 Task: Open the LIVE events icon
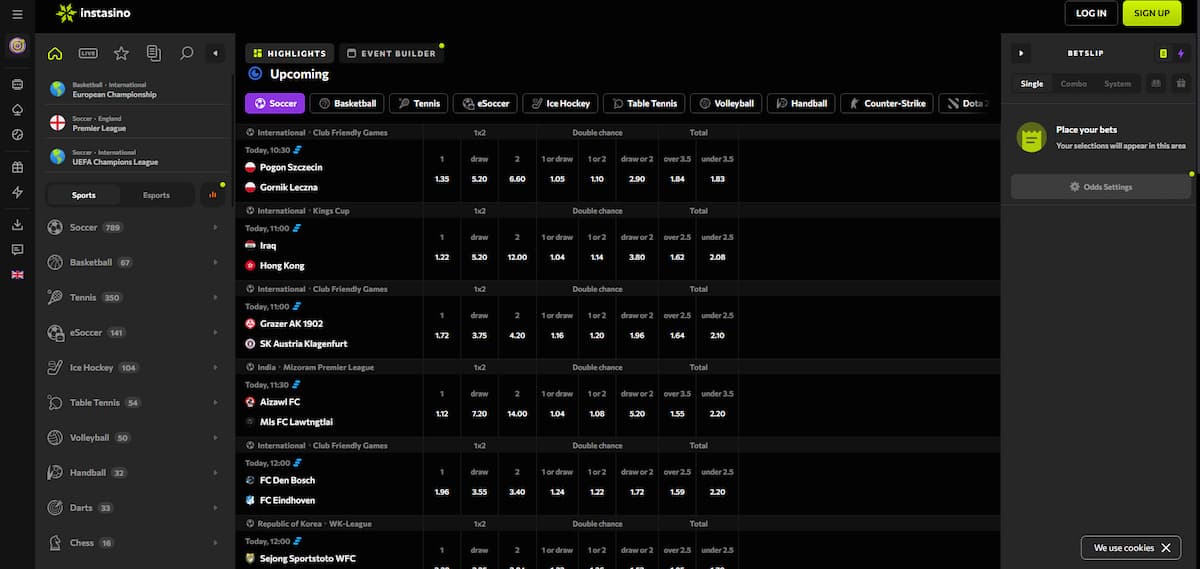[88, 53]
